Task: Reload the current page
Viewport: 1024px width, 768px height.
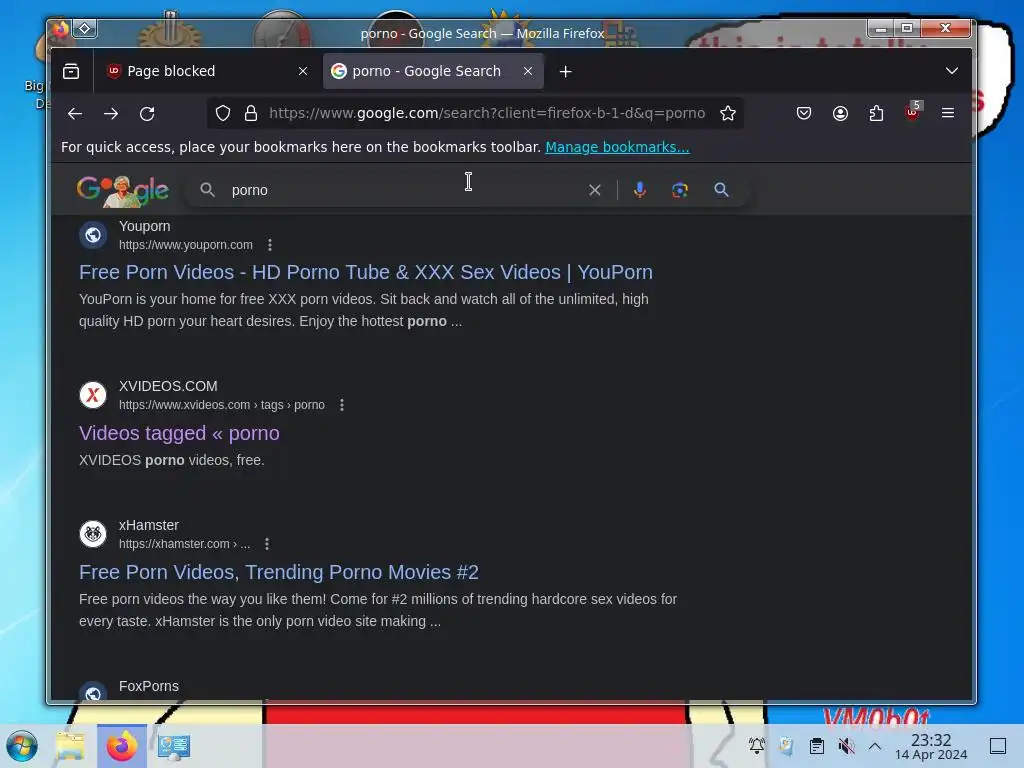Action: (147, 114)
